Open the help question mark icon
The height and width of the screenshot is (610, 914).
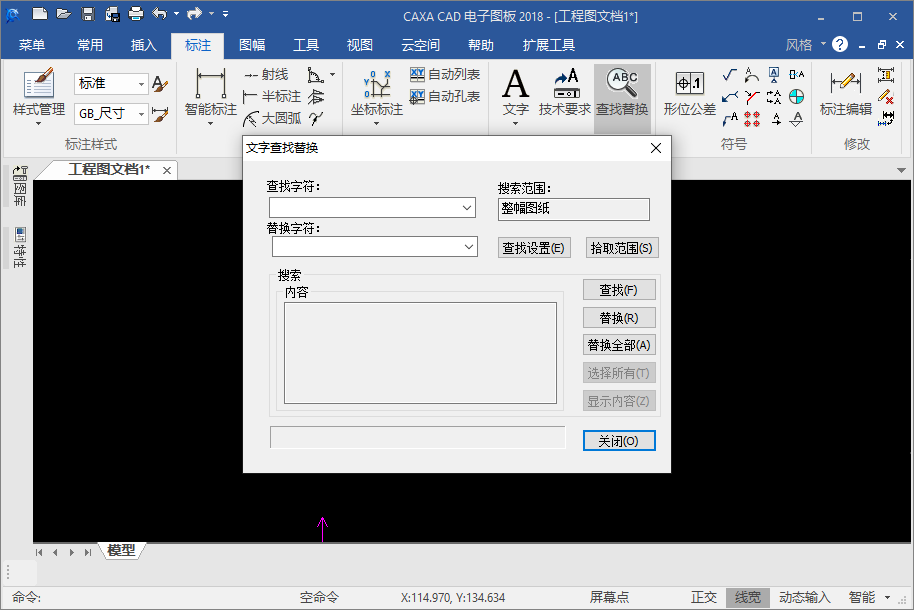(x=840, y=44)
